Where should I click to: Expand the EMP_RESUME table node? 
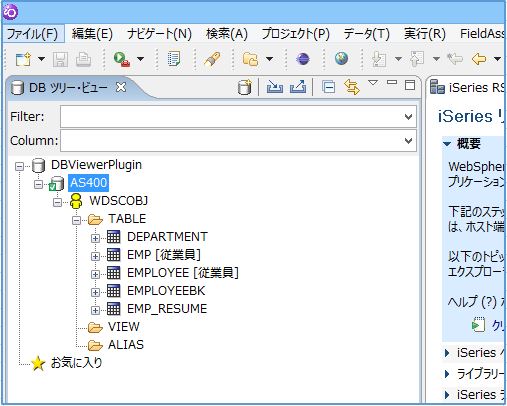95,310
